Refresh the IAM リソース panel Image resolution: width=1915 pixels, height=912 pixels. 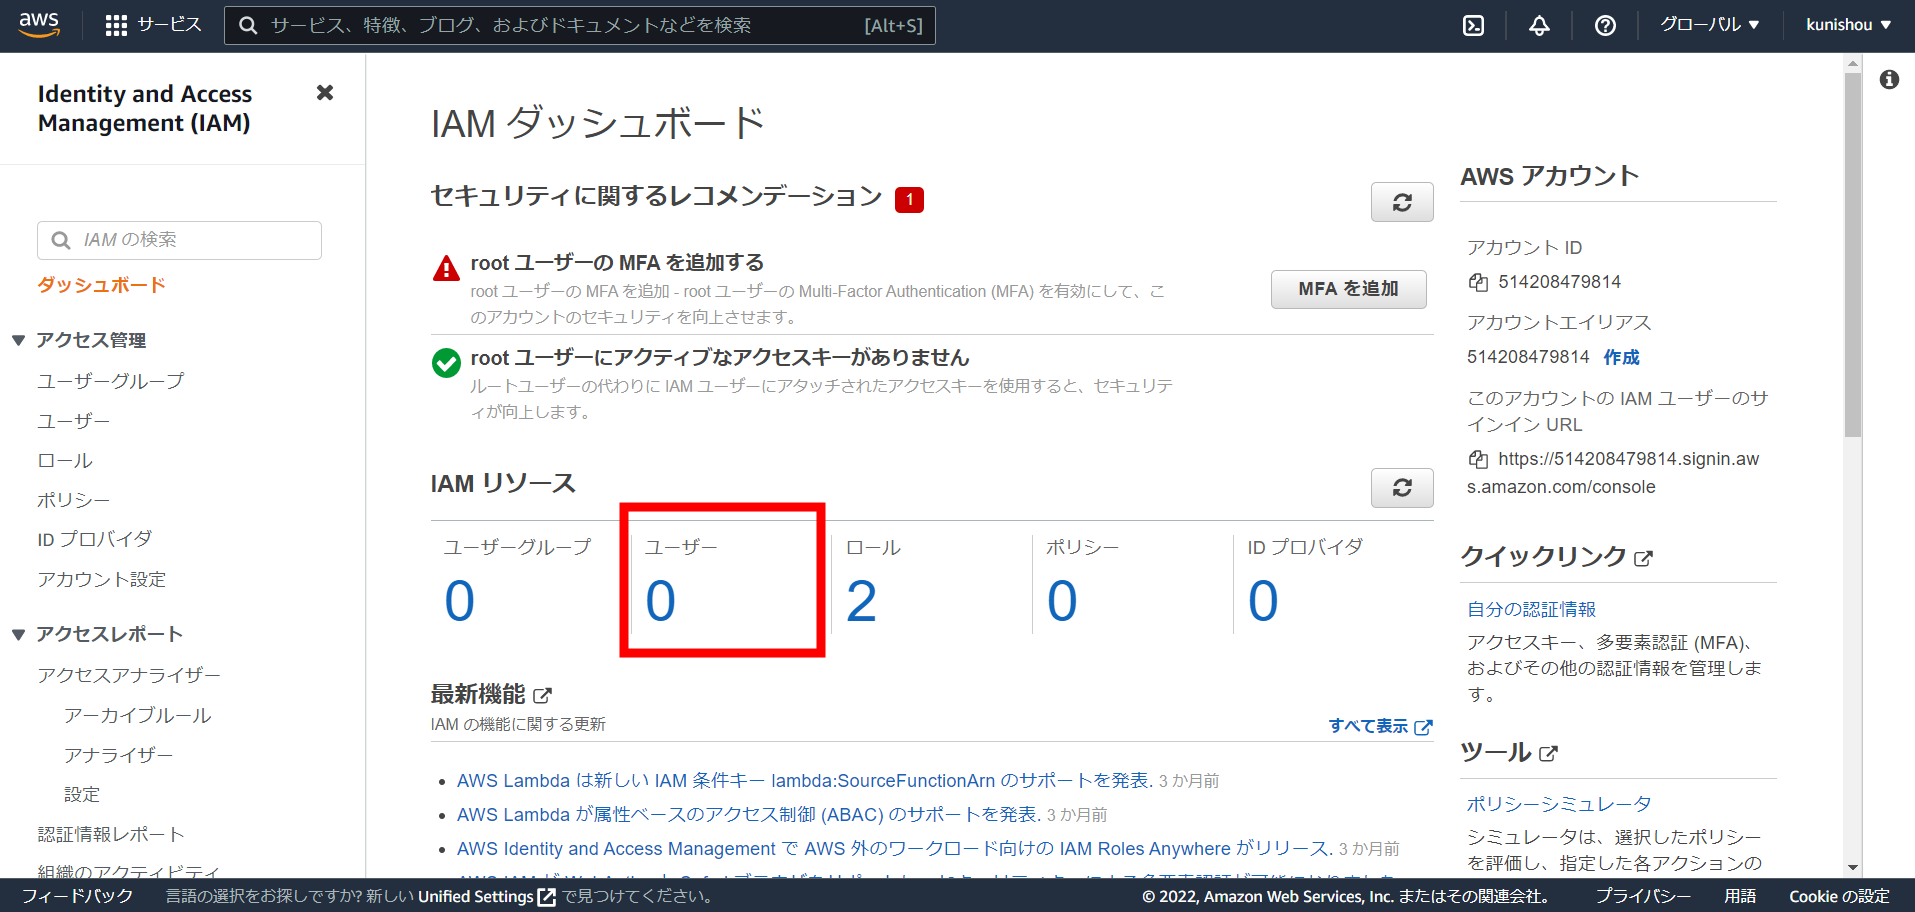tap(1401, 488)
